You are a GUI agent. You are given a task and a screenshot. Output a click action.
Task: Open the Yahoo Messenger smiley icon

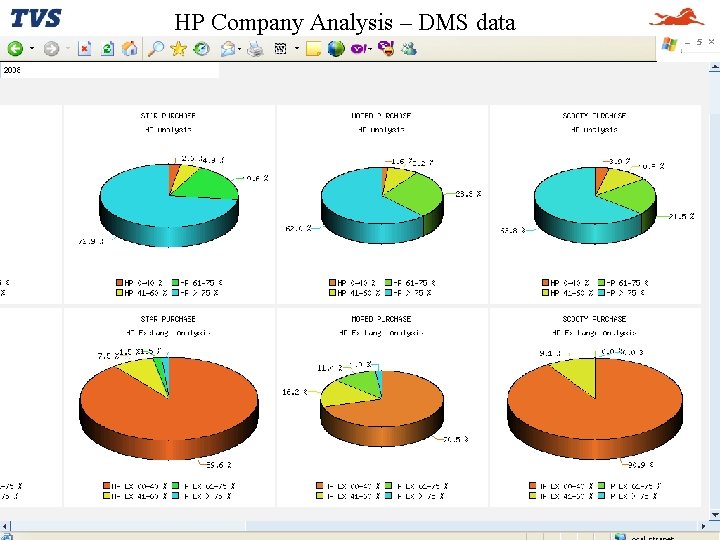point(386,48)
